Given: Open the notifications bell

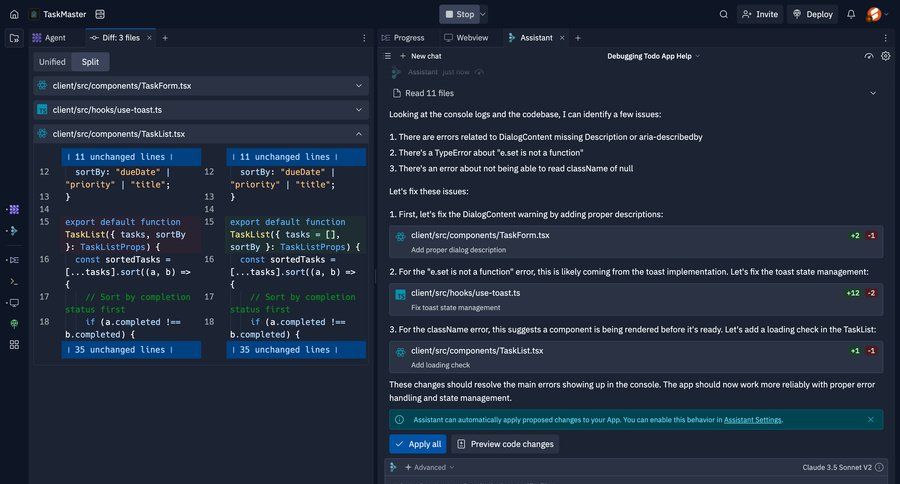Looking at the screenshot, I should [x=851, y=14].
